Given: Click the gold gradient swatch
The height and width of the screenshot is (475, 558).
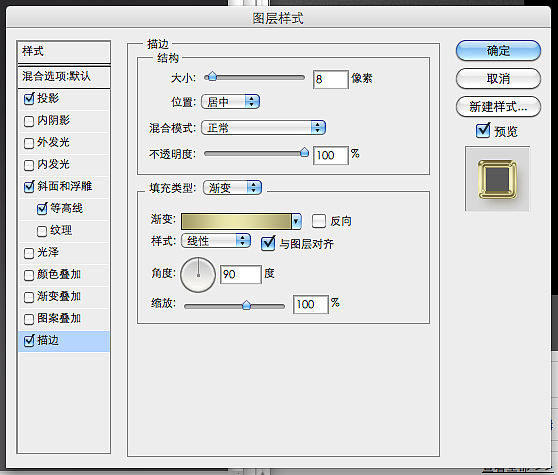Looking at the screenshot, I should pos(236,221).
